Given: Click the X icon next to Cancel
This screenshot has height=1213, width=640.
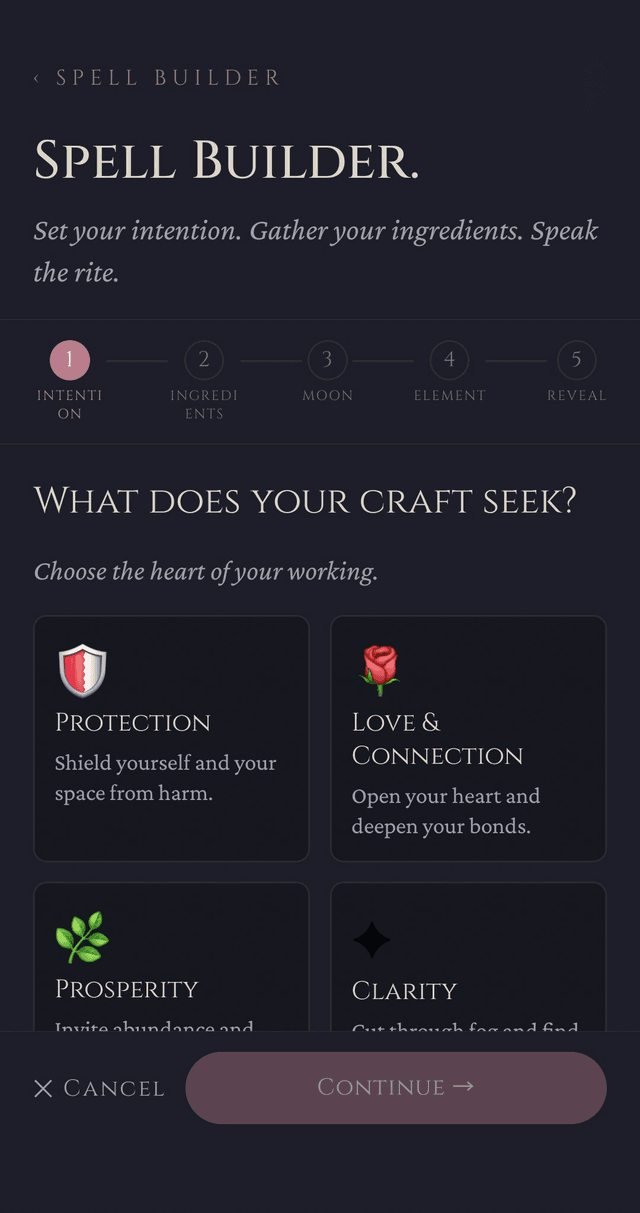Looking at the screenshot, I should tap(44, 1088).
